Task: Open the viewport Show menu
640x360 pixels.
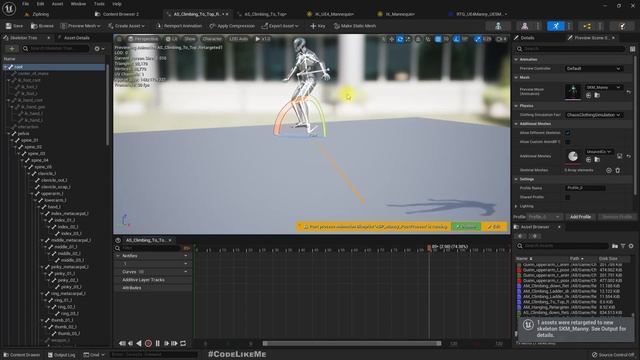Action: [x=190, y=39]
